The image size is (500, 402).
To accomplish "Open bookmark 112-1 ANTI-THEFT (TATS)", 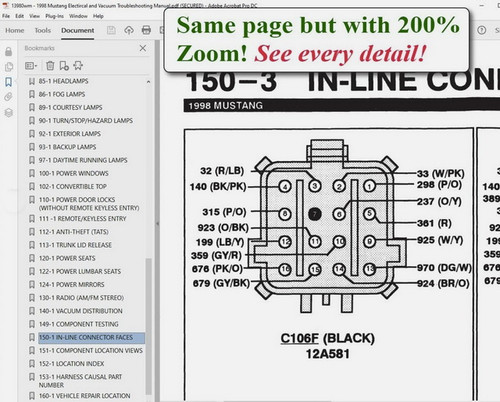I will pyautogui.click(x=74, y=232).
